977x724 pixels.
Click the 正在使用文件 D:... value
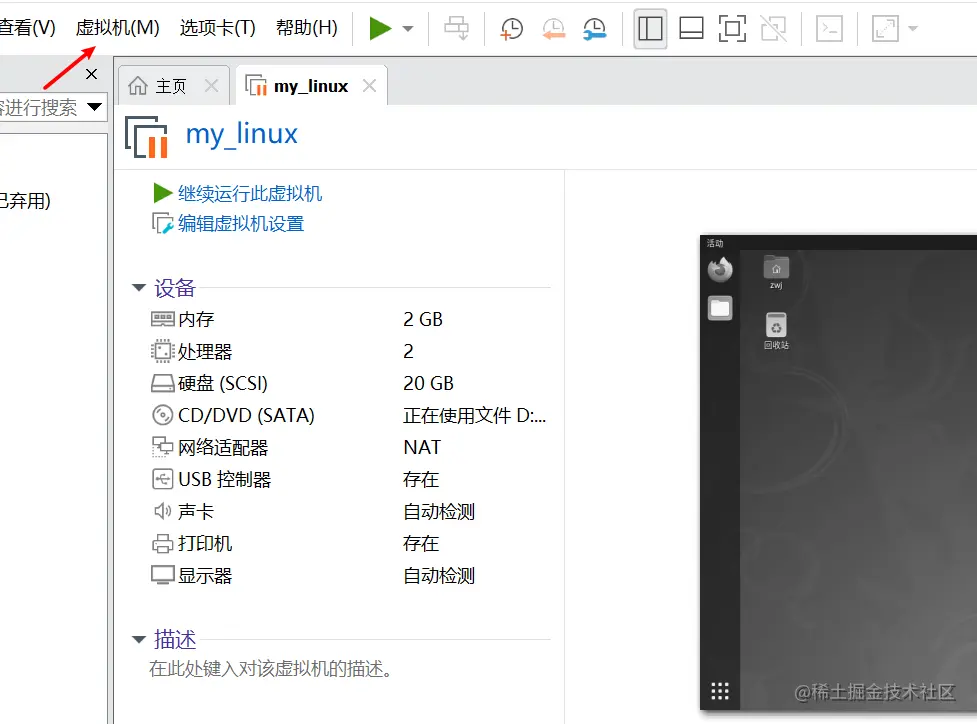point(475,416)
